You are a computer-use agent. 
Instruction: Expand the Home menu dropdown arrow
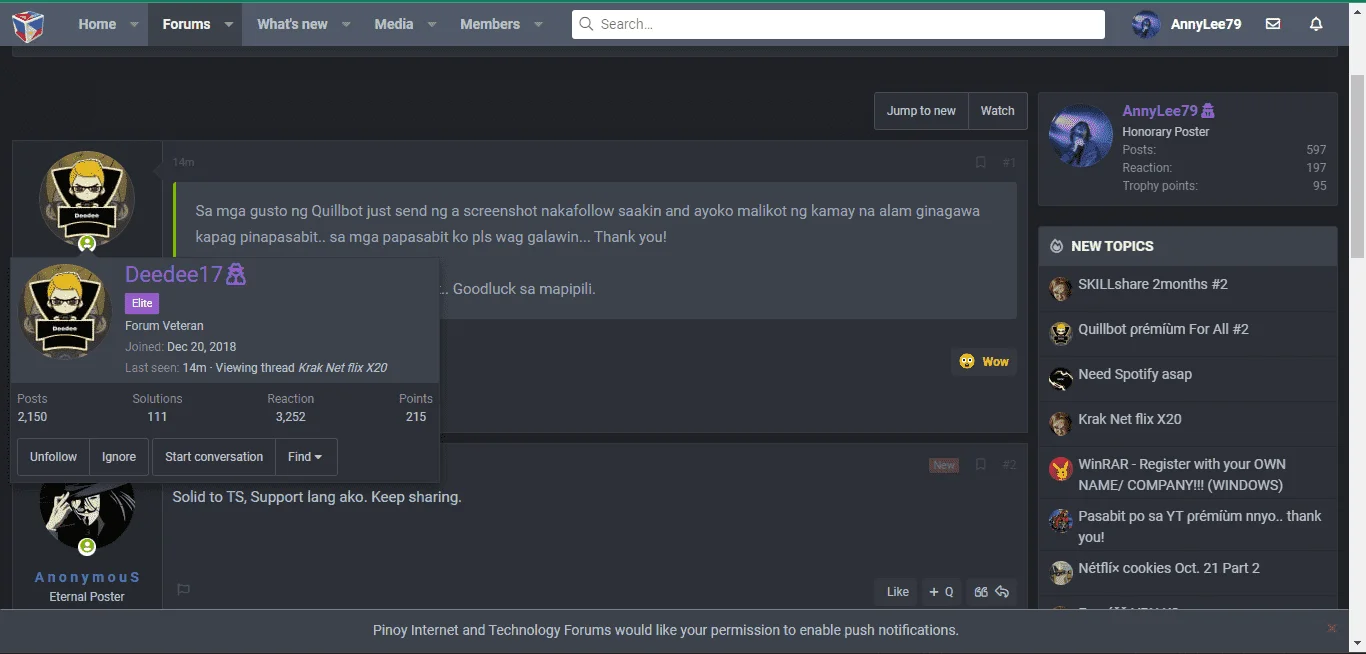click(x=134, y=25)
